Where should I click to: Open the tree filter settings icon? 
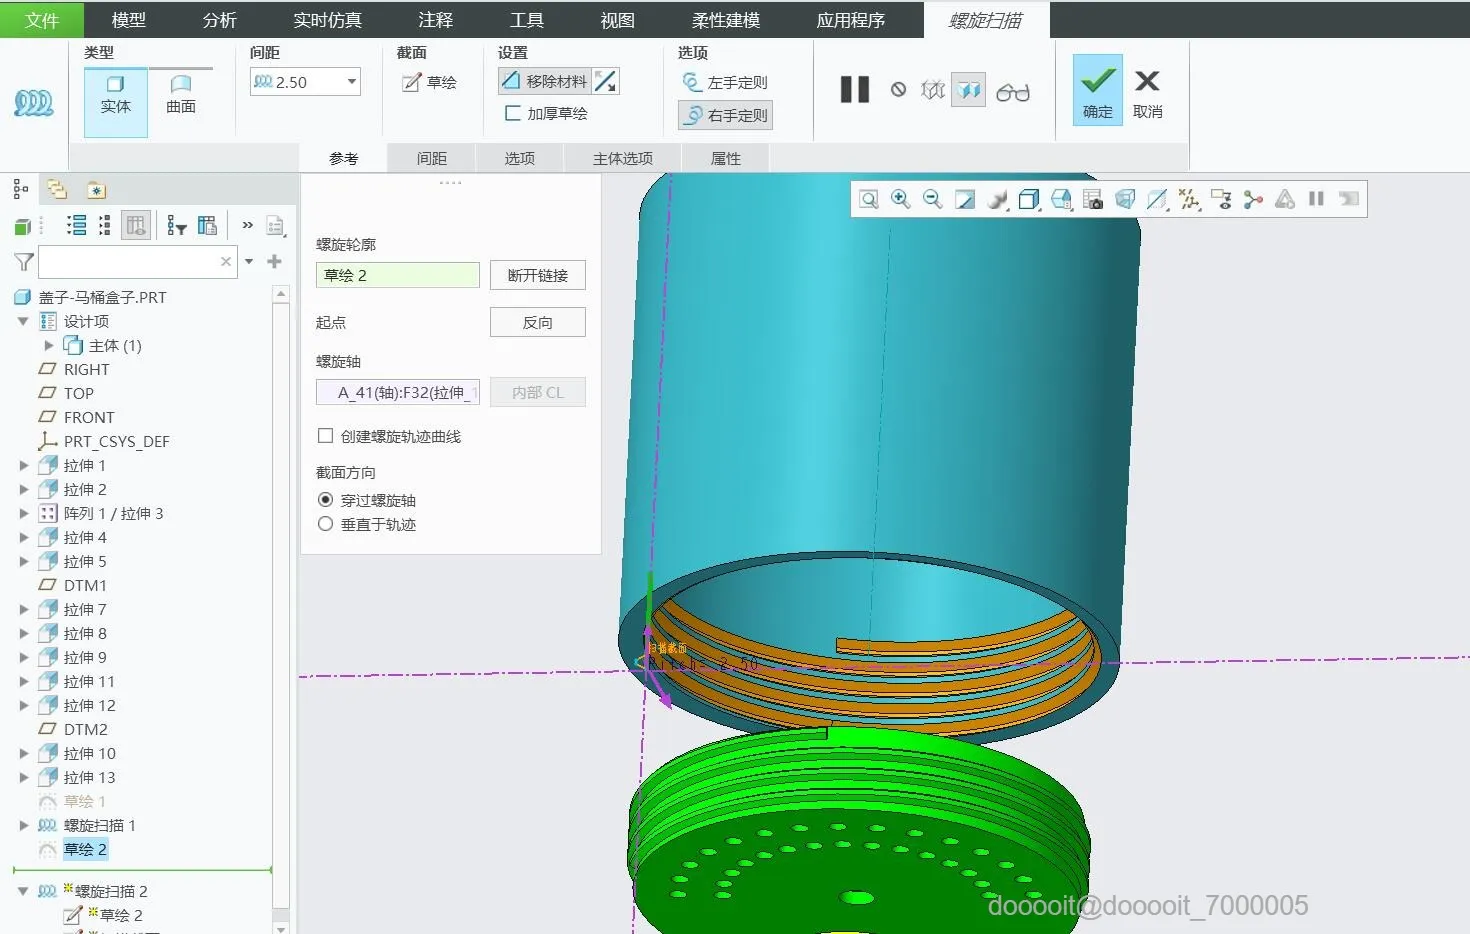[x=177, y=226]
